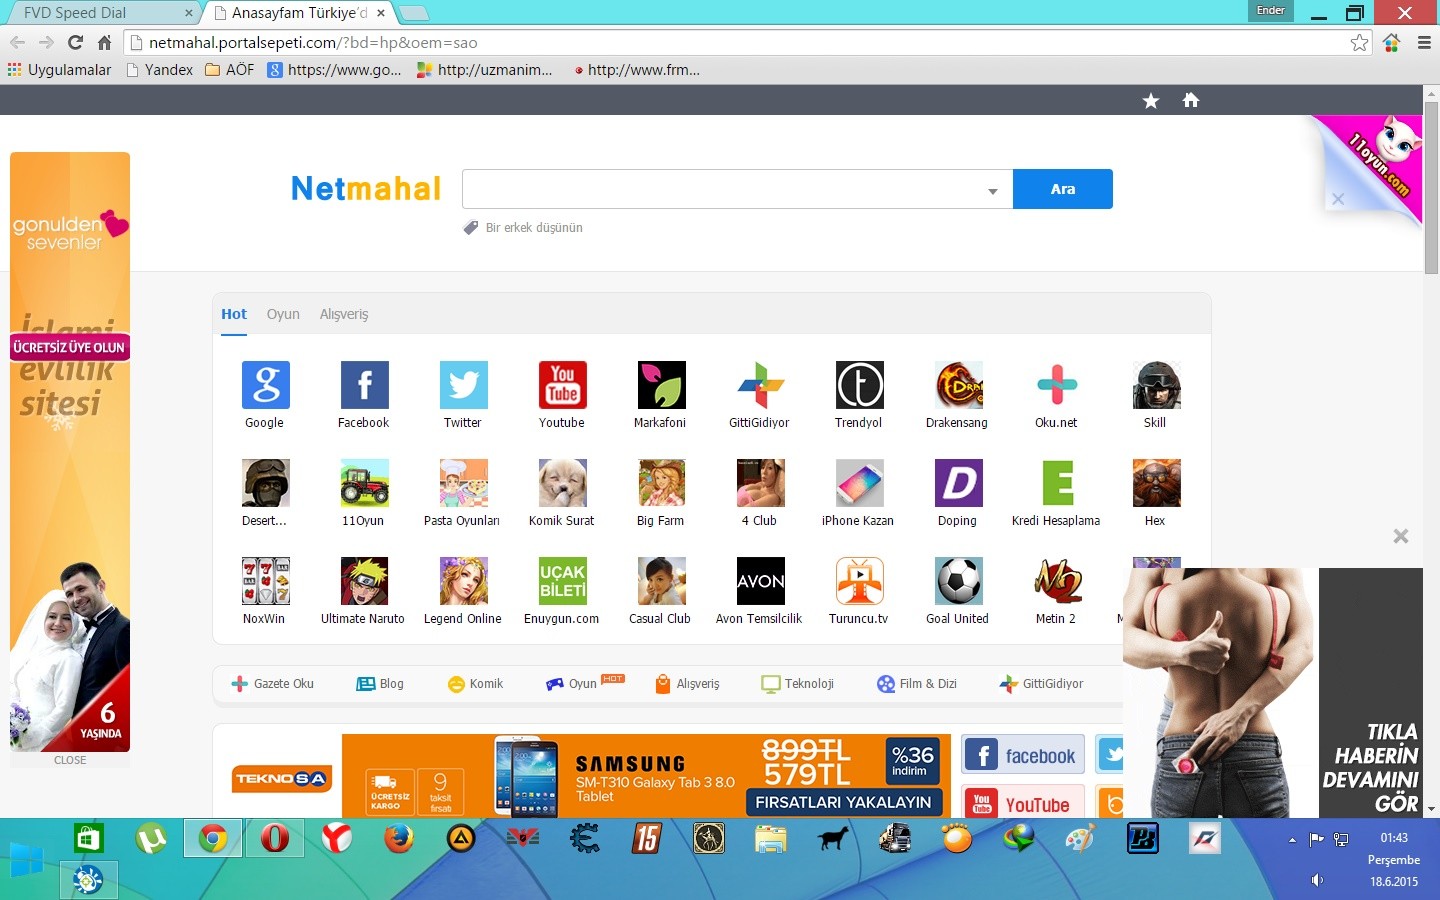The image size is (1440, 900).
Task: Open the Trendyol shortcut icon
Action: [859, 385]
